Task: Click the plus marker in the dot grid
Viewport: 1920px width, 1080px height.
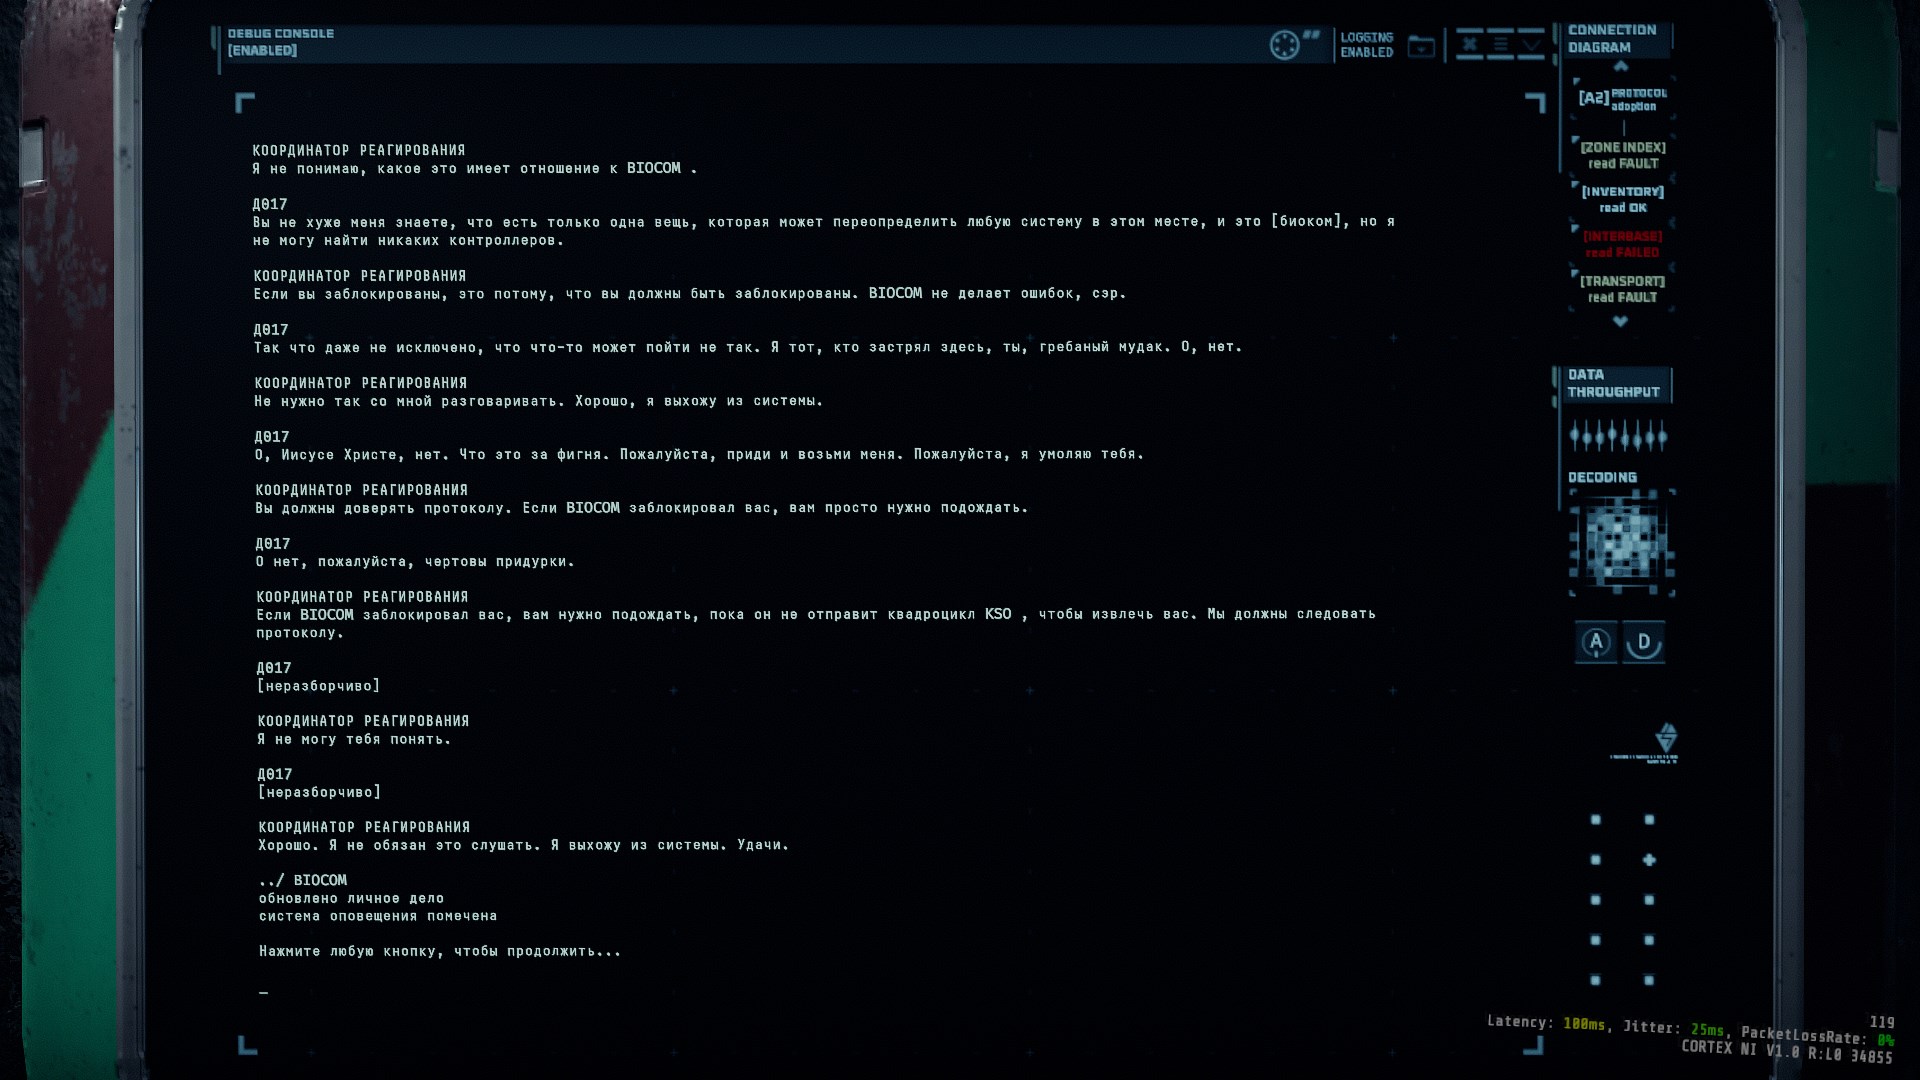Action: tap(1649, 860)
